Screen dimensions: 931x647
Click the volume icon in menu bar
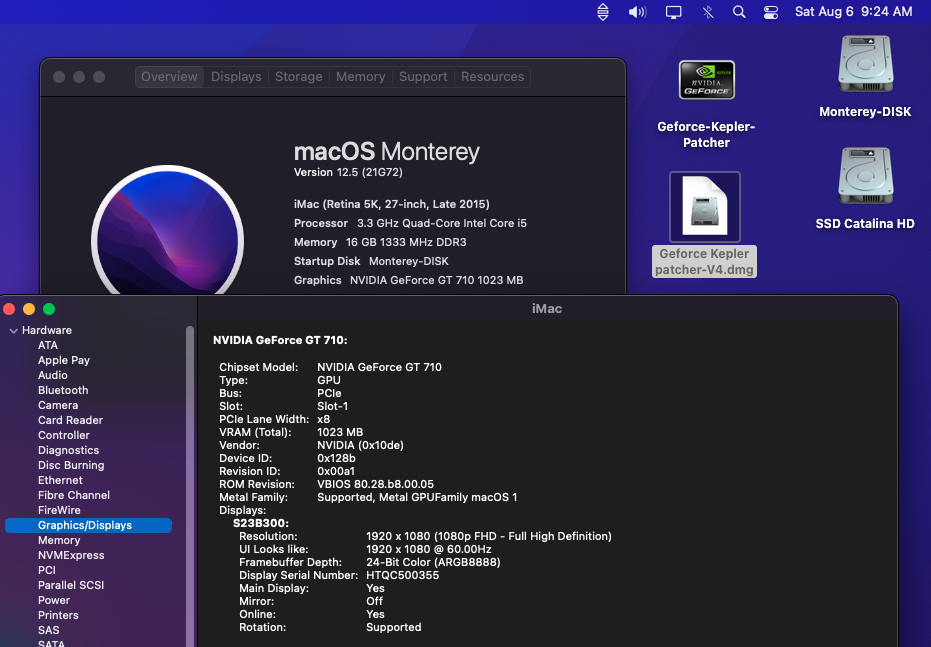point(637,12)
